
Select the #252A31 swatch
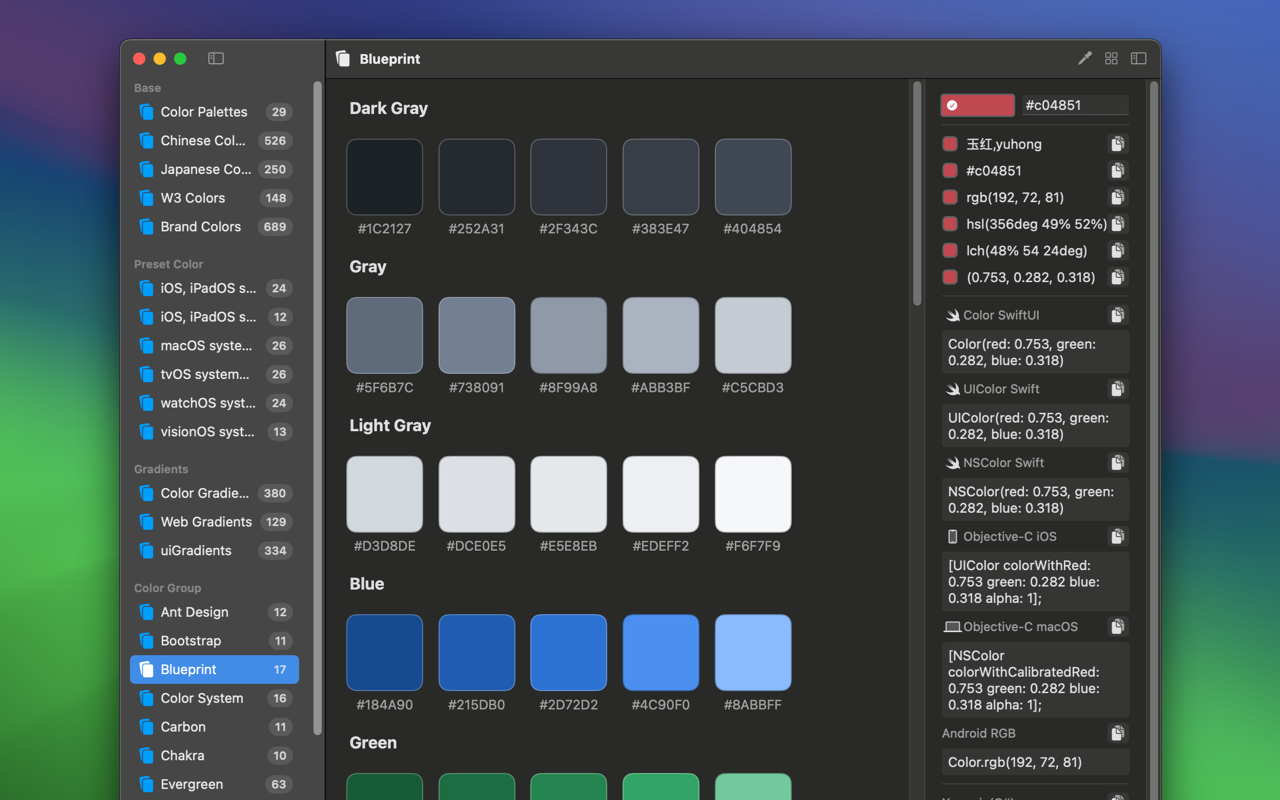(477, 177)
